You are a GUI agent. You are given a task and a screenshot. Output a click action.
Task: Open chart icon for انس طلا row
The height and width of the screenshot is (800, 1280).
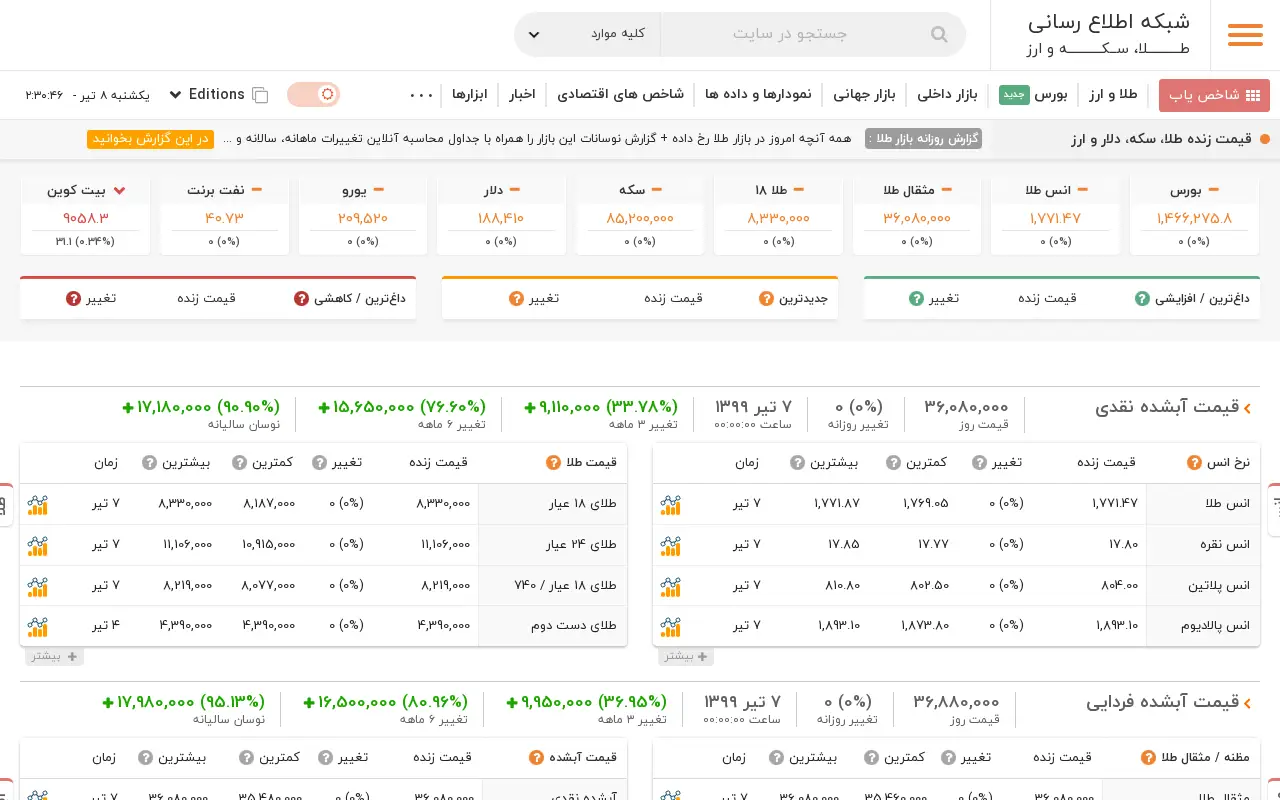pos(671,504)
